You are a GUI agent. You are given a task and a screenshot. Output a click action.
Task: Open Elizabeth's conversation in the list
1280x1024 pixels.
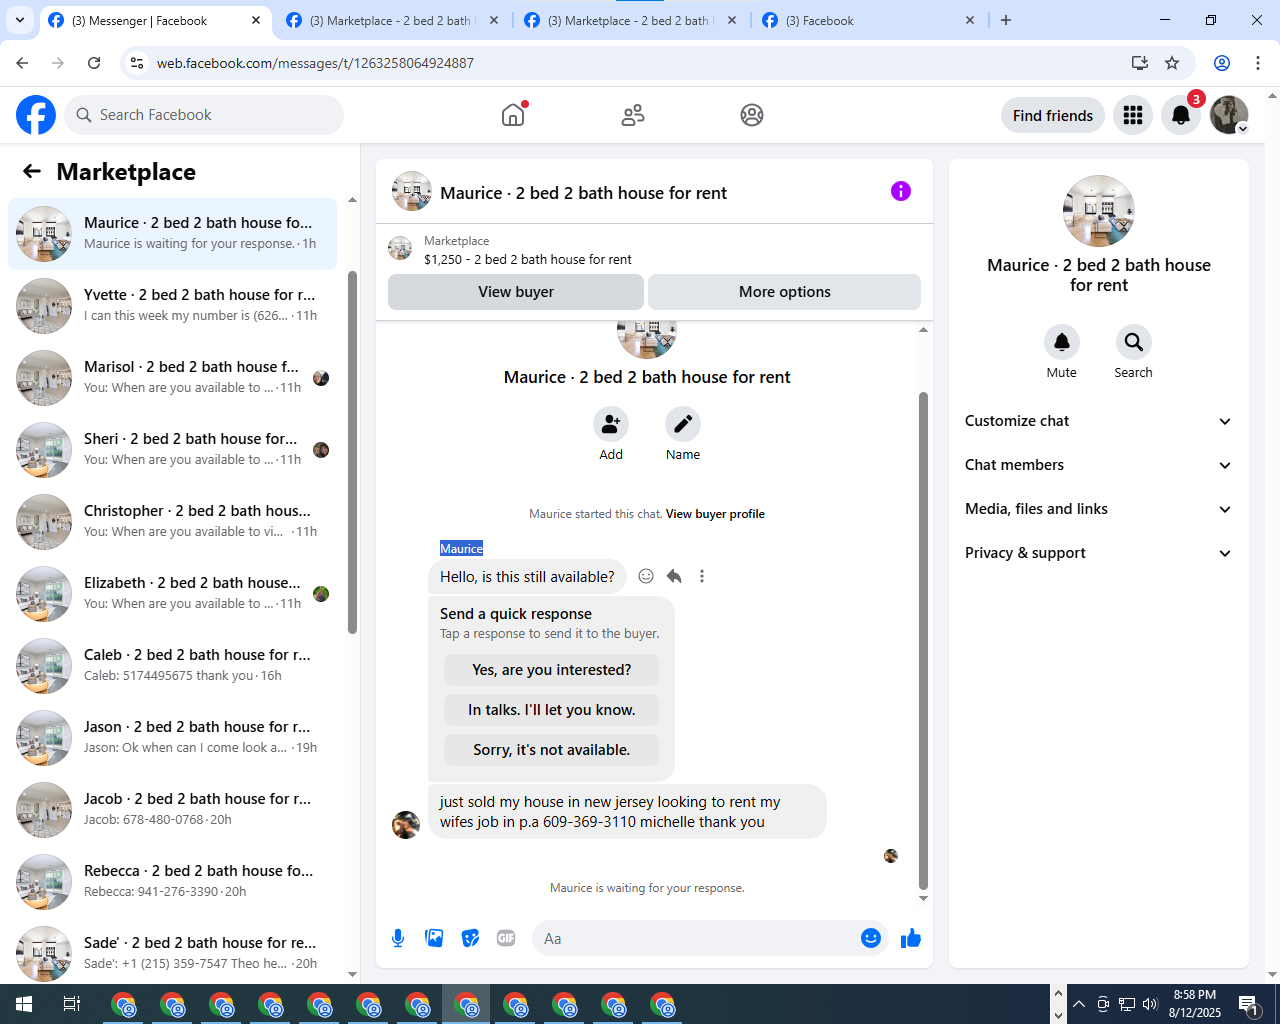[172, 594]
